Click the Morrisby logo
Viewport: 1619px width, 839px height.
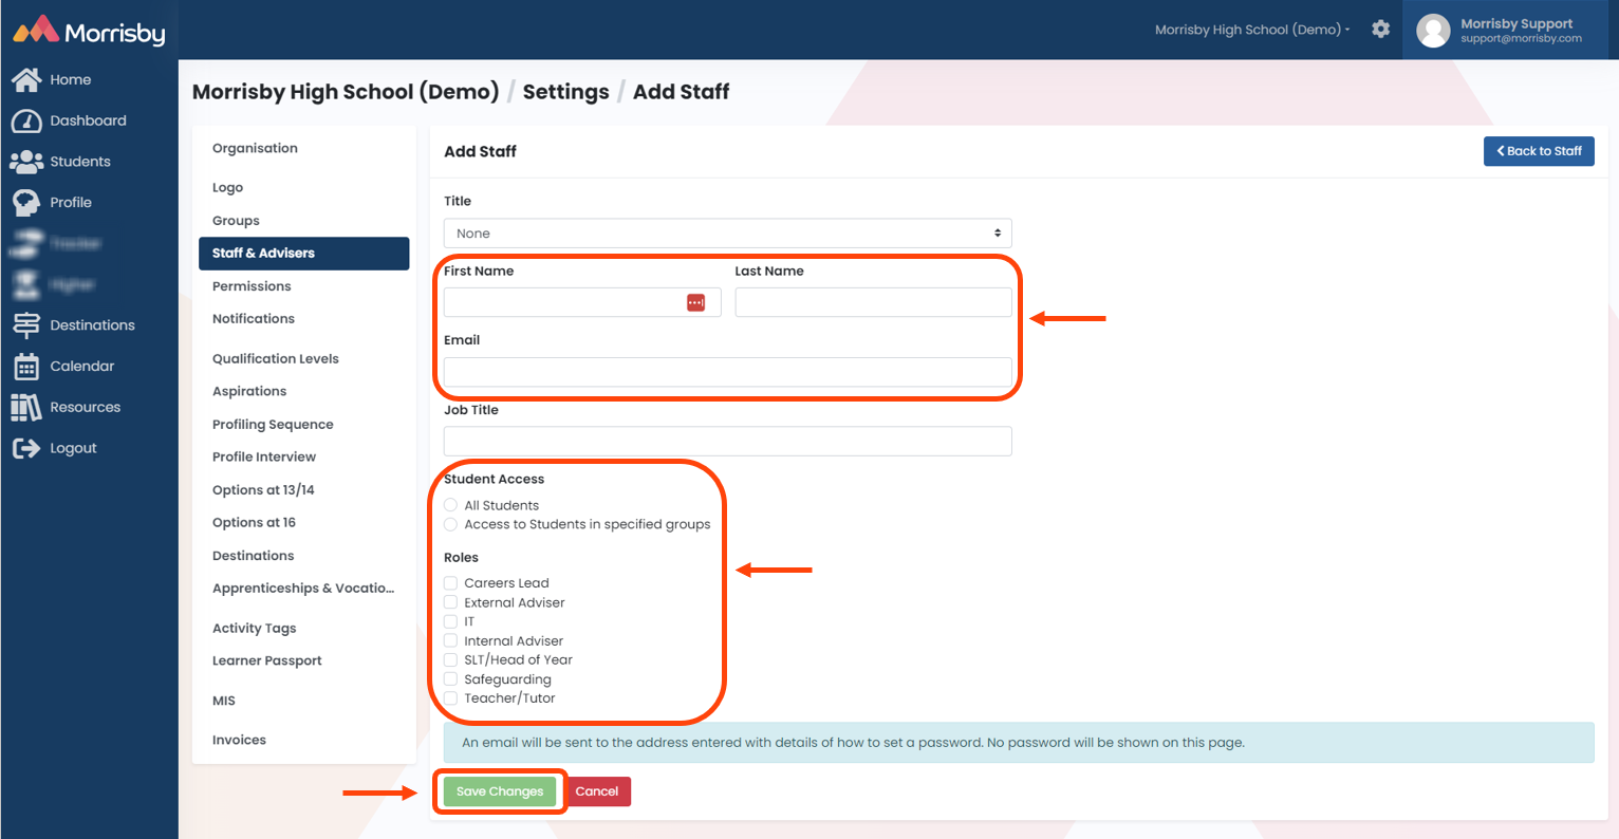tap(89, 31)
